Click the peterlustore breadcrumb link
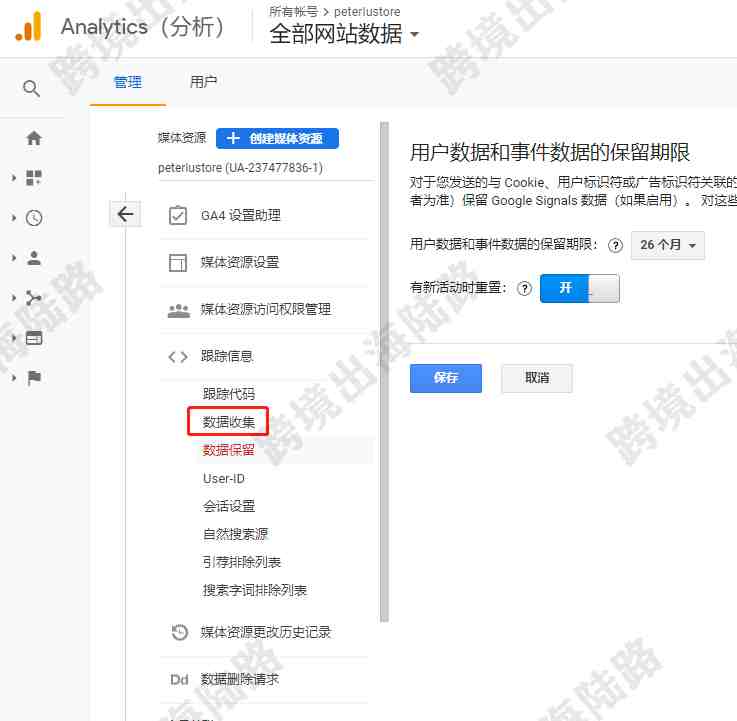The width and height of the screenshot is (737, 721). [x=367, y=11]
